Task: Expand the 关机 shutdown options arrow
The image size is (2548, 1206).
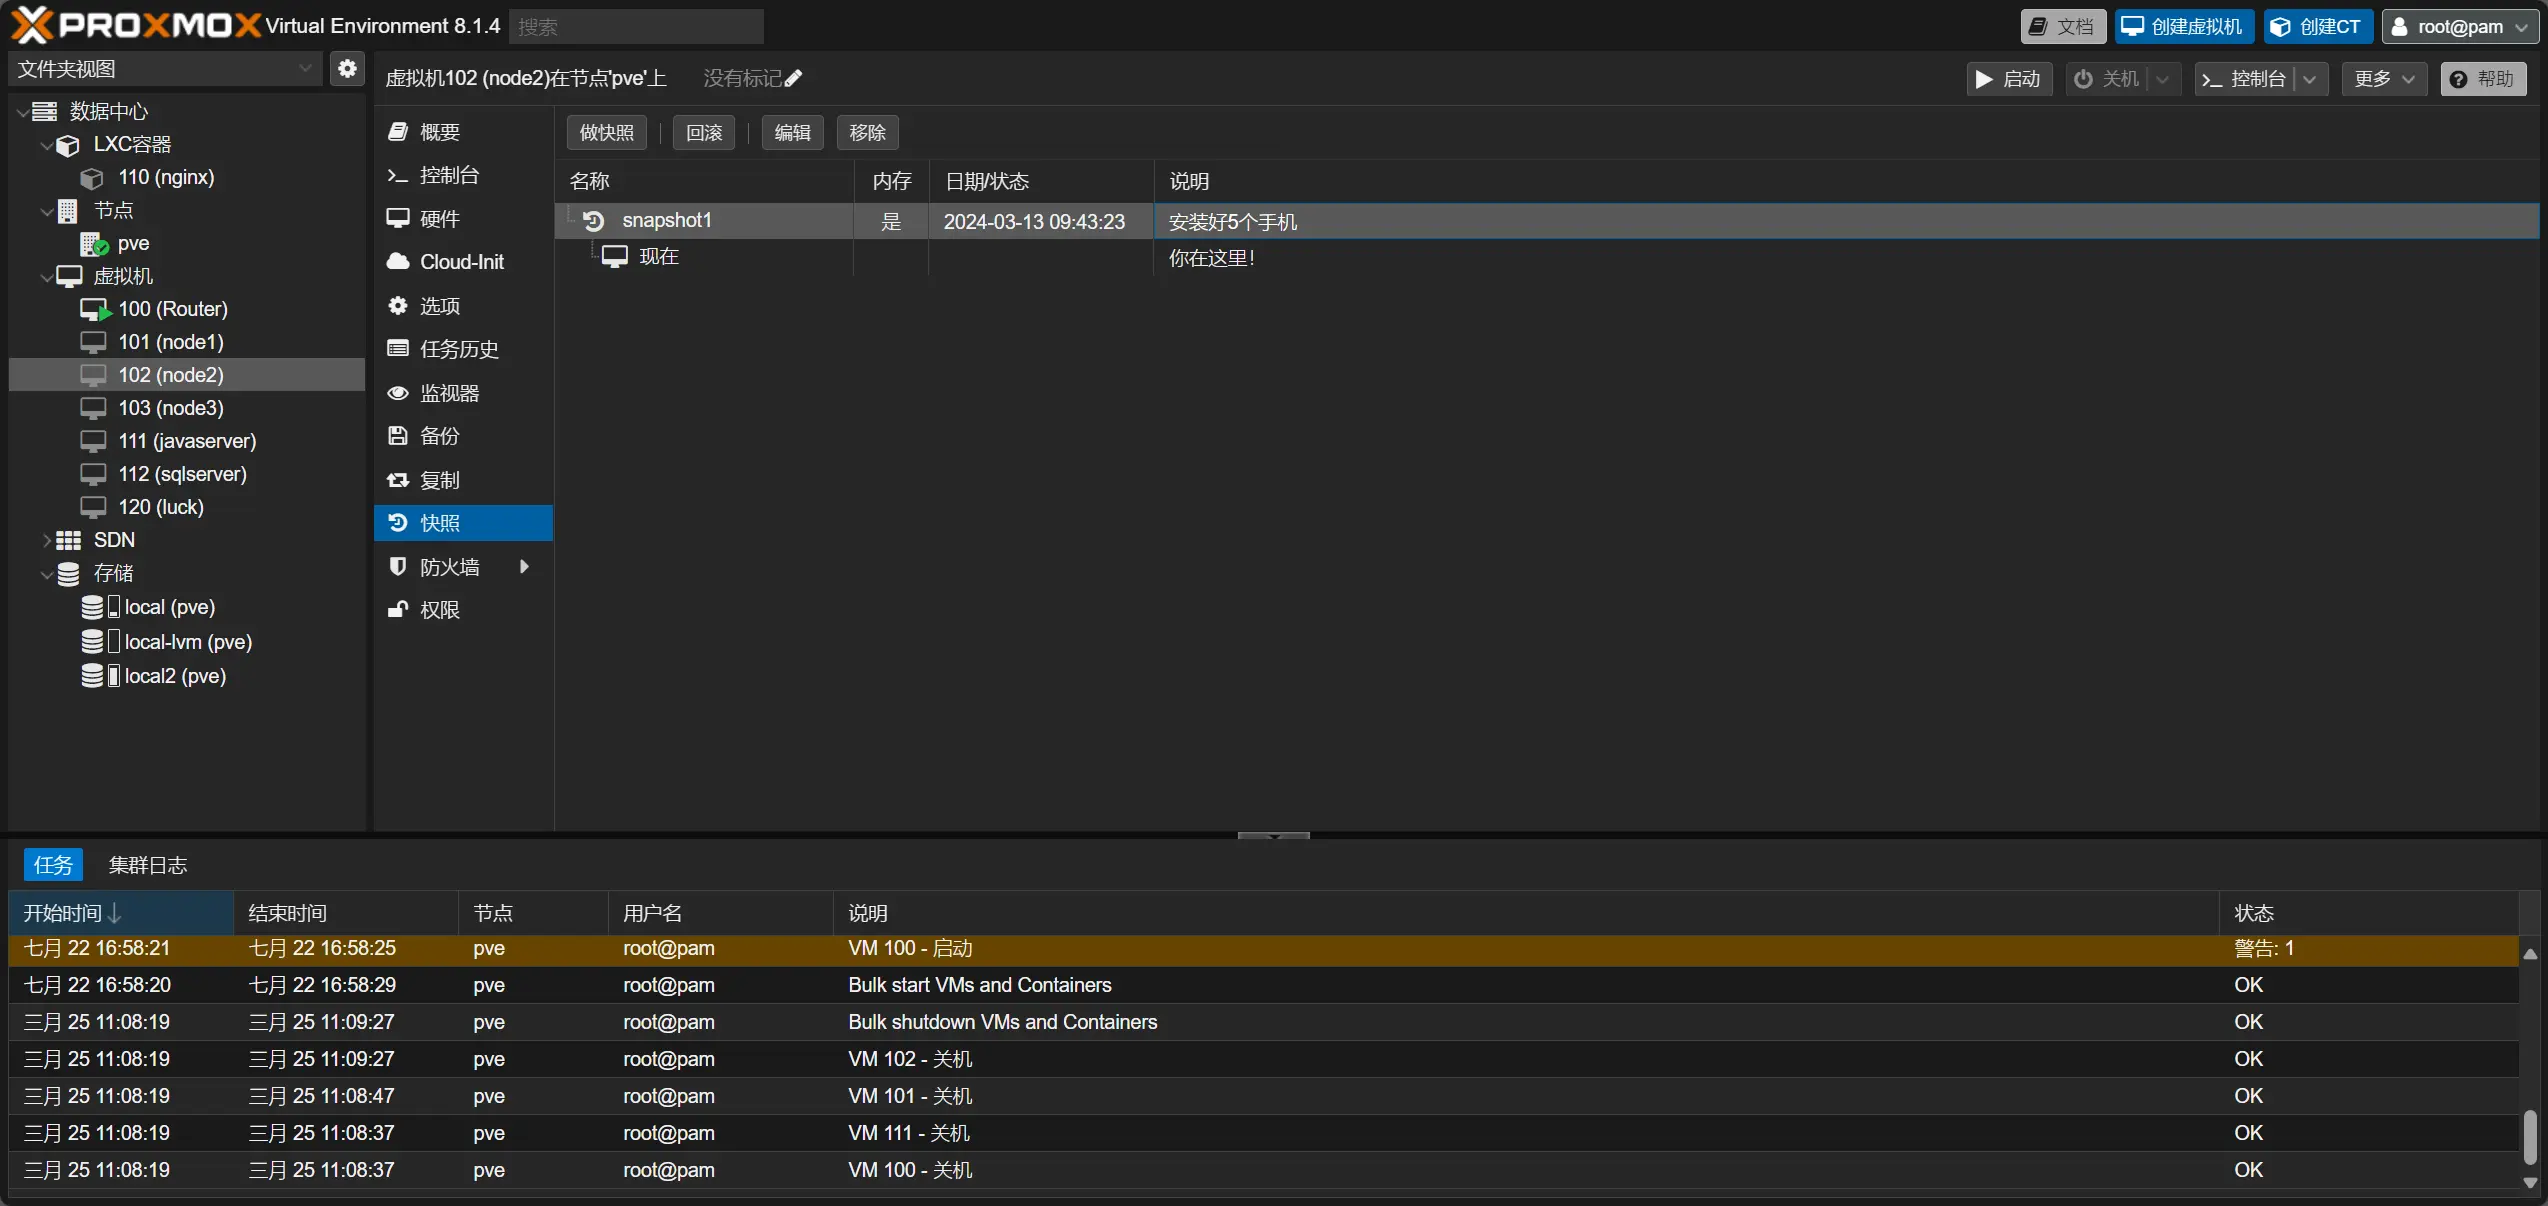Action: pos(2162,79)
